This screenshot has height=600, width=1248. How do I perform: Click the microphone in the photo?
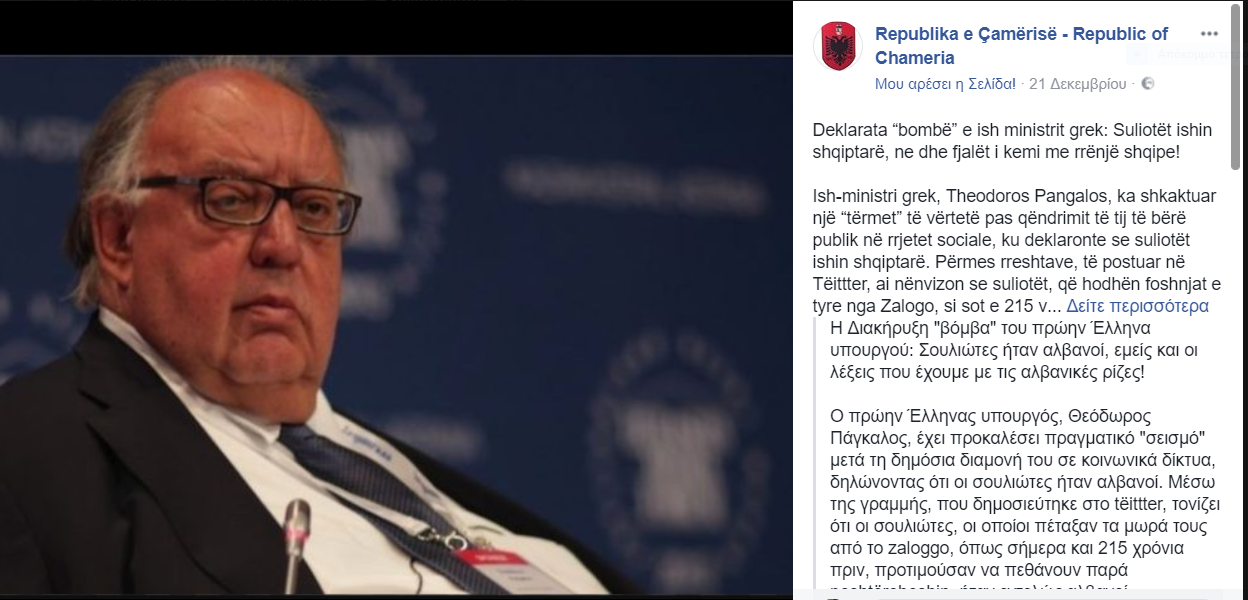pyautogui.click(x=297, y=546)
